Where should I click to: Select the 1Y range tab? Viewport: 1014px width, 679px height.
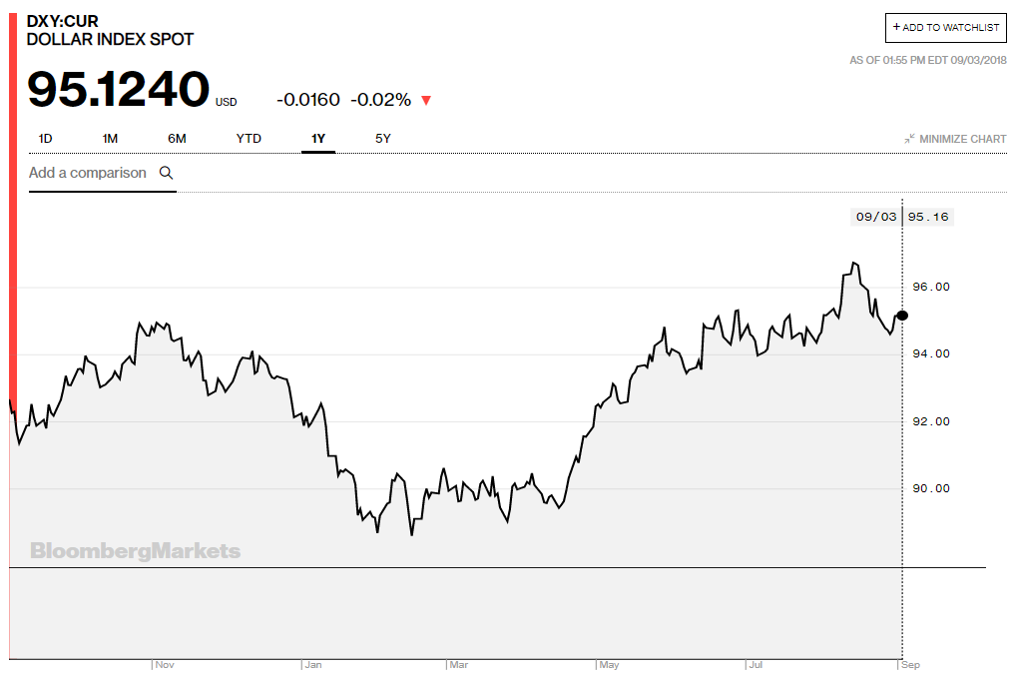[x=318, y=138]
